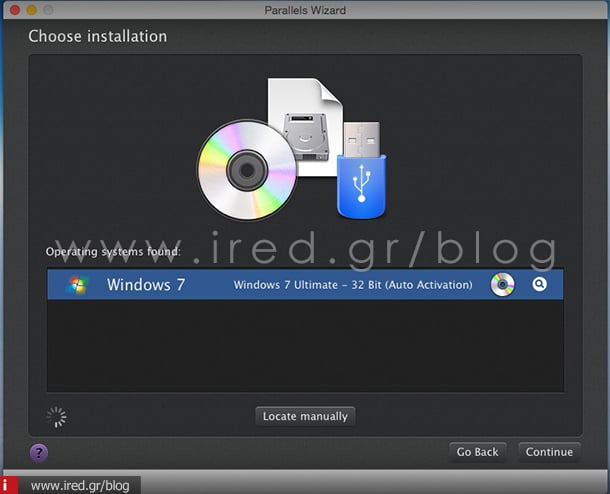The height and width of the screenshot is (494, 610).
Task: Click the blue USB flash drive image
Action: [x=361, y=170]
